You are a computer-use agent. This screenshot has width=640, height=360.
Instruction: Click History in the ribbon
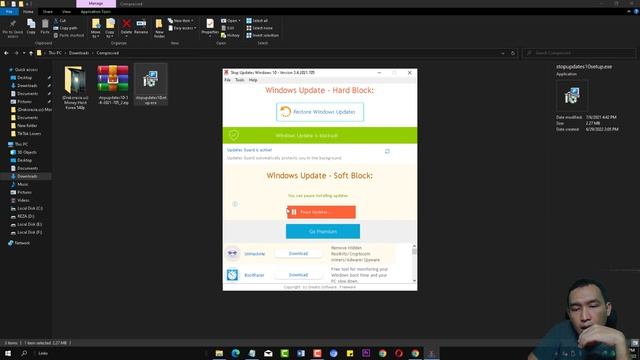pos(231,35)
